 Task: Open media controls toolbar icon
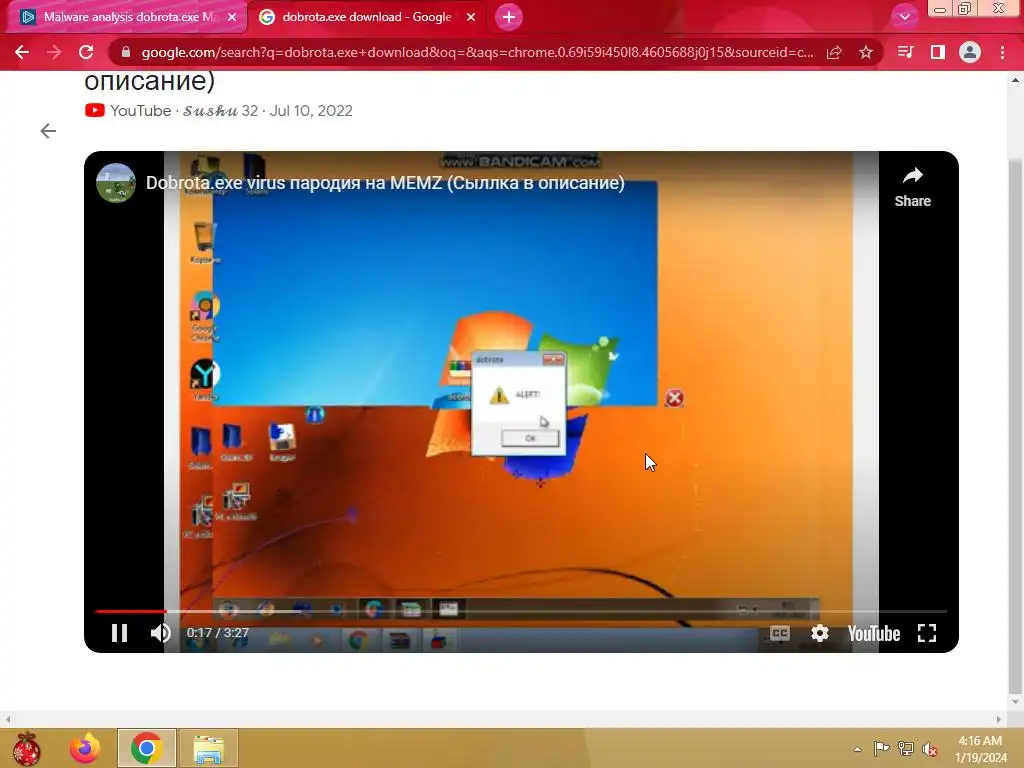tap(905, 52)
